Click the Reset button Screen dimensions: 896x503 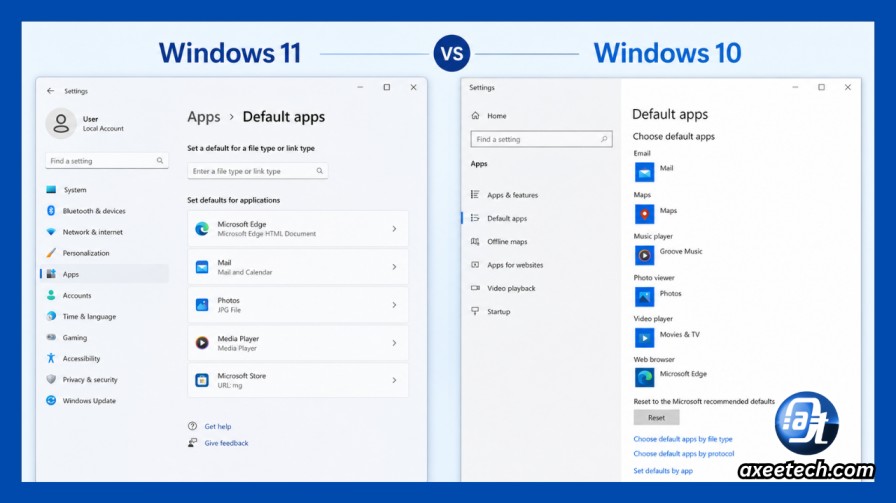tap(656, 418)
